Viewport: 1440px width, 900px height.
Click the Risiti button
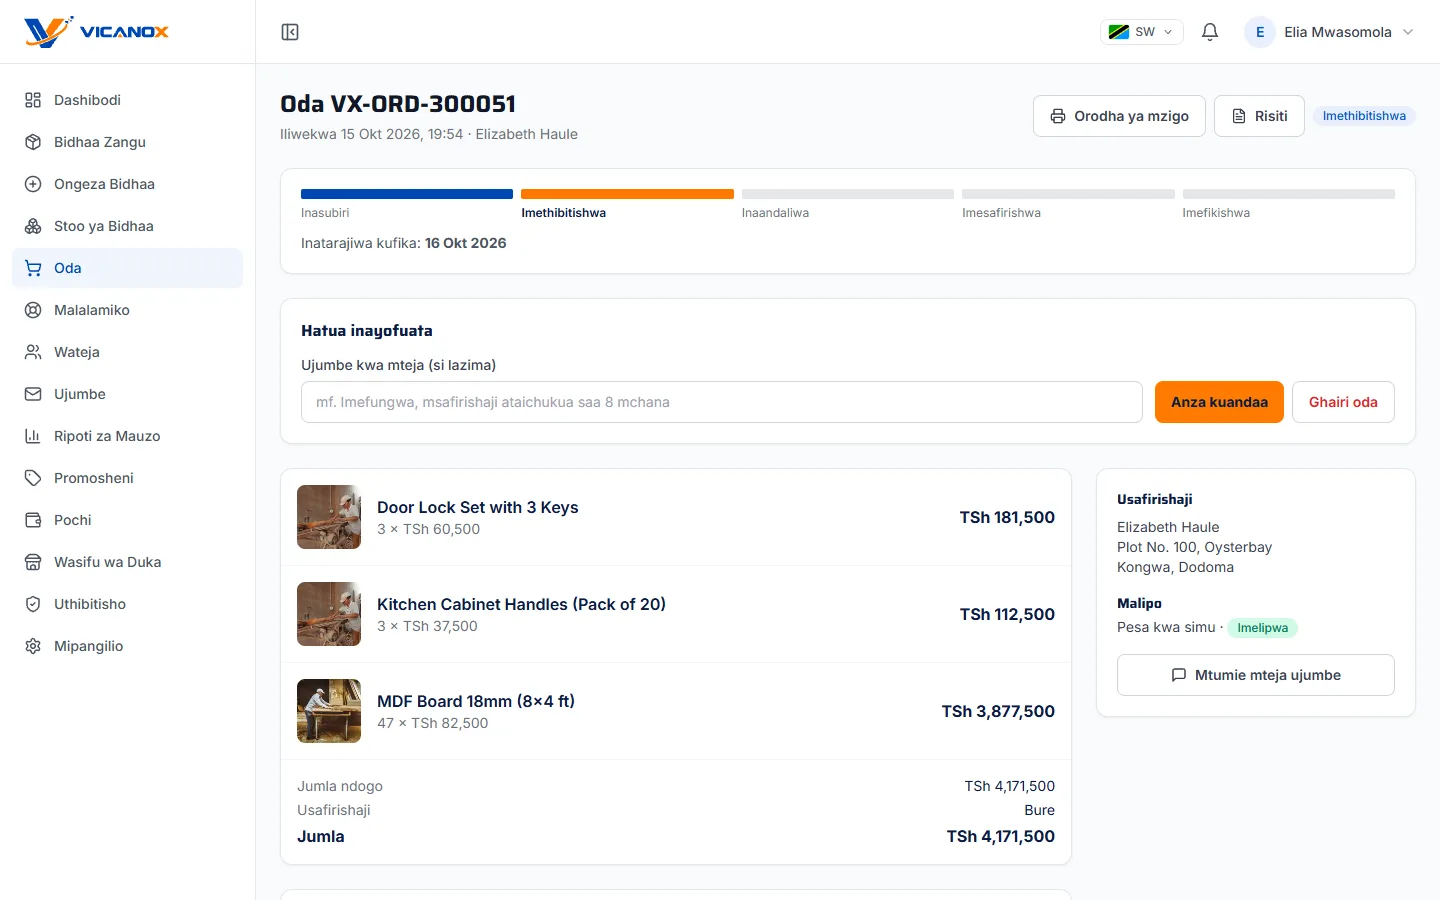pyautogui.click(x=1259, y=116)
